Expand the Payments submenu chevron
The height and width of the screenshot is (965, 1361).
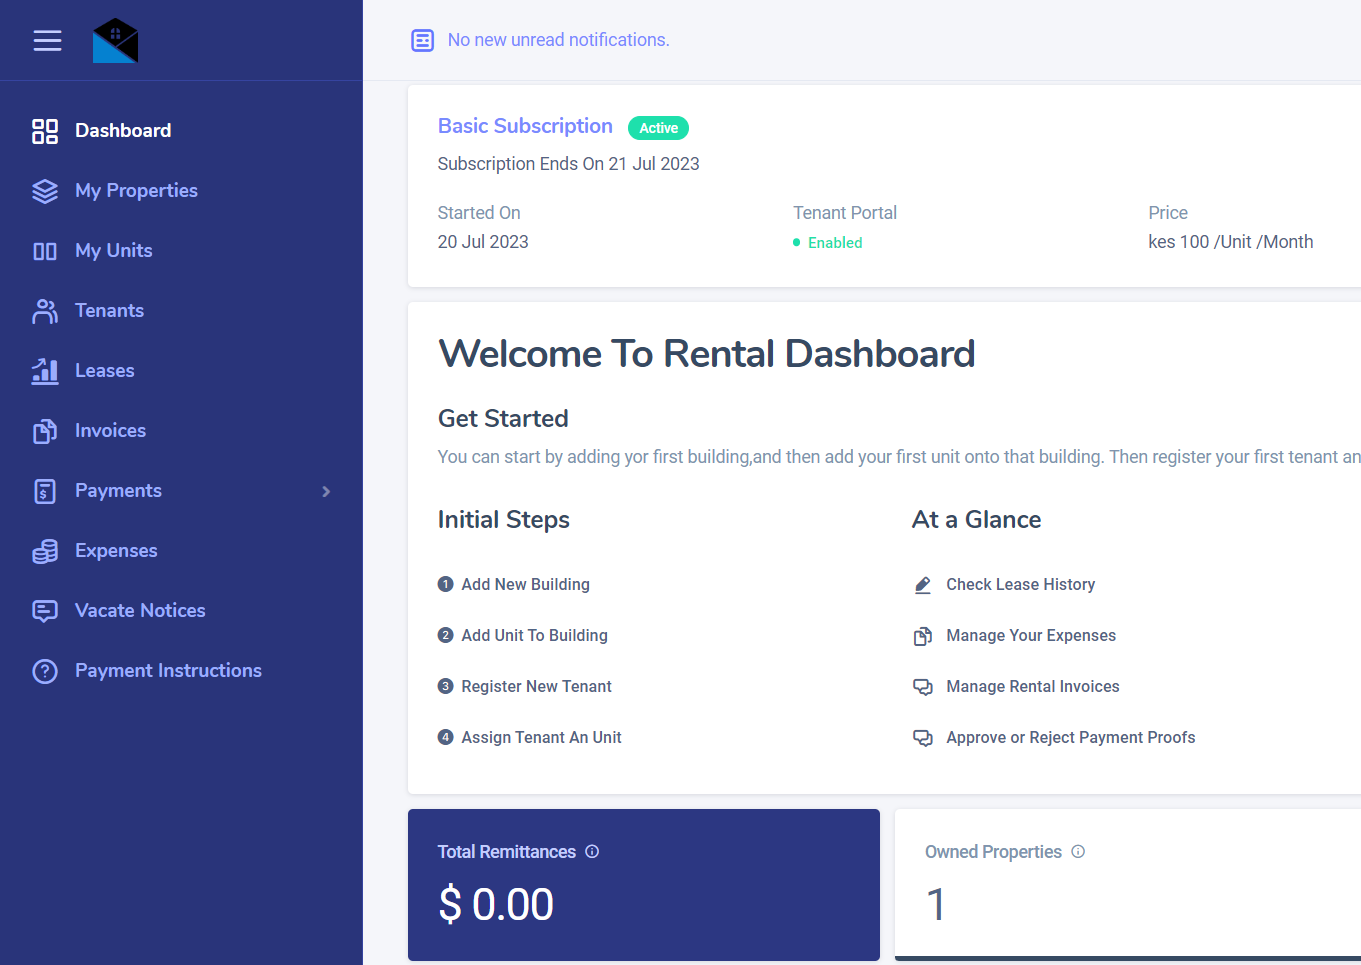[325, 491]
